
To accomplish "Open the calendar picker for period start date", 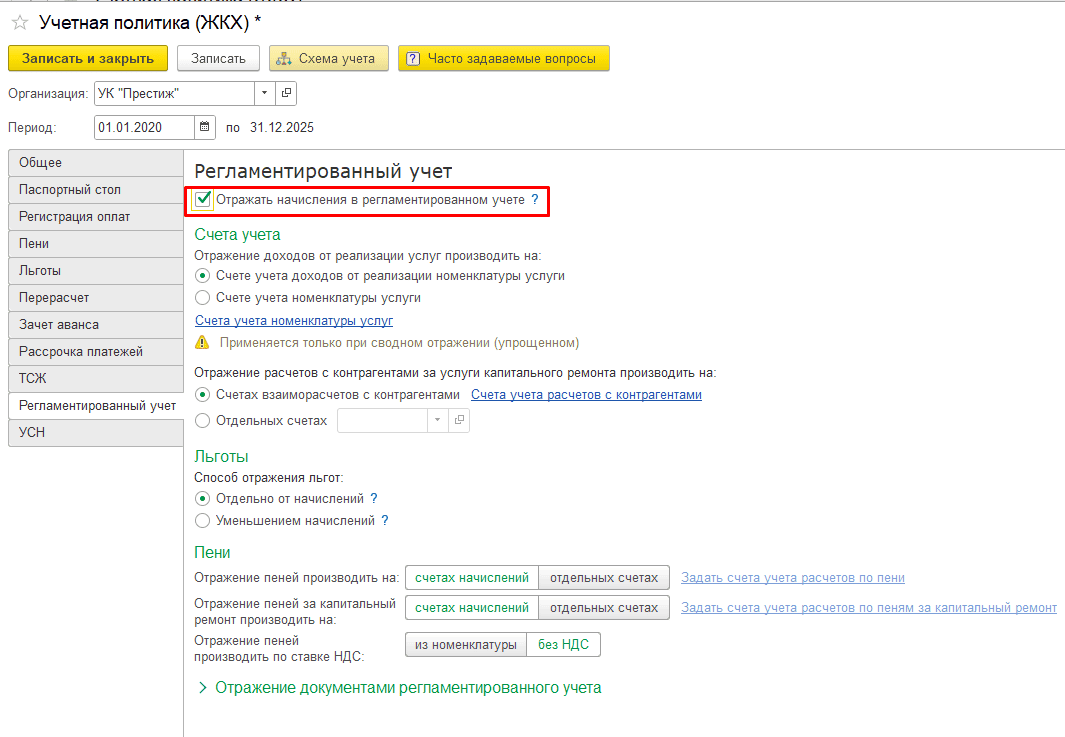I will 205,127.
